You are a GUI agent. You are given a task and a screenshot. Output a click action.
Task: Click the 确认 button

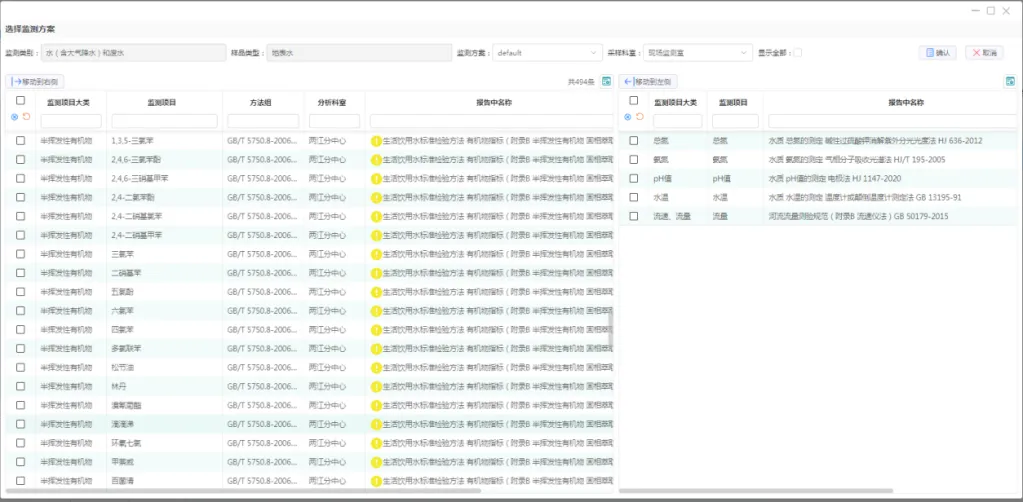point(937,53)
